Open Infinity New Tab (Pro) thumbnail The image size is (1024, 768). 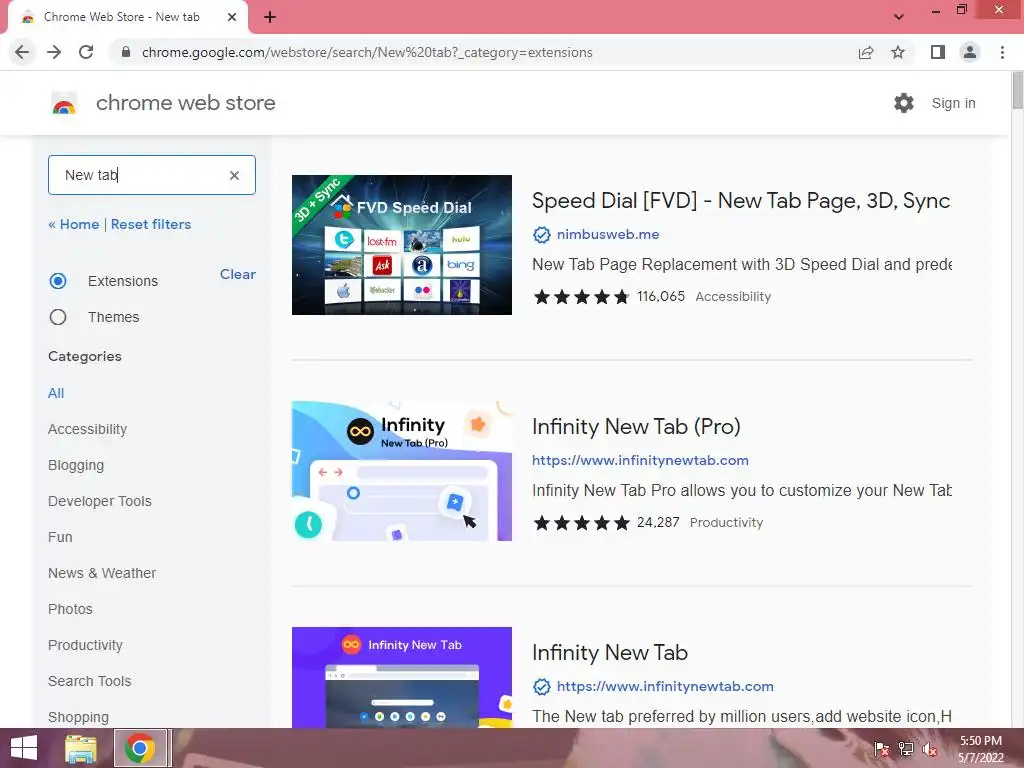402,471
